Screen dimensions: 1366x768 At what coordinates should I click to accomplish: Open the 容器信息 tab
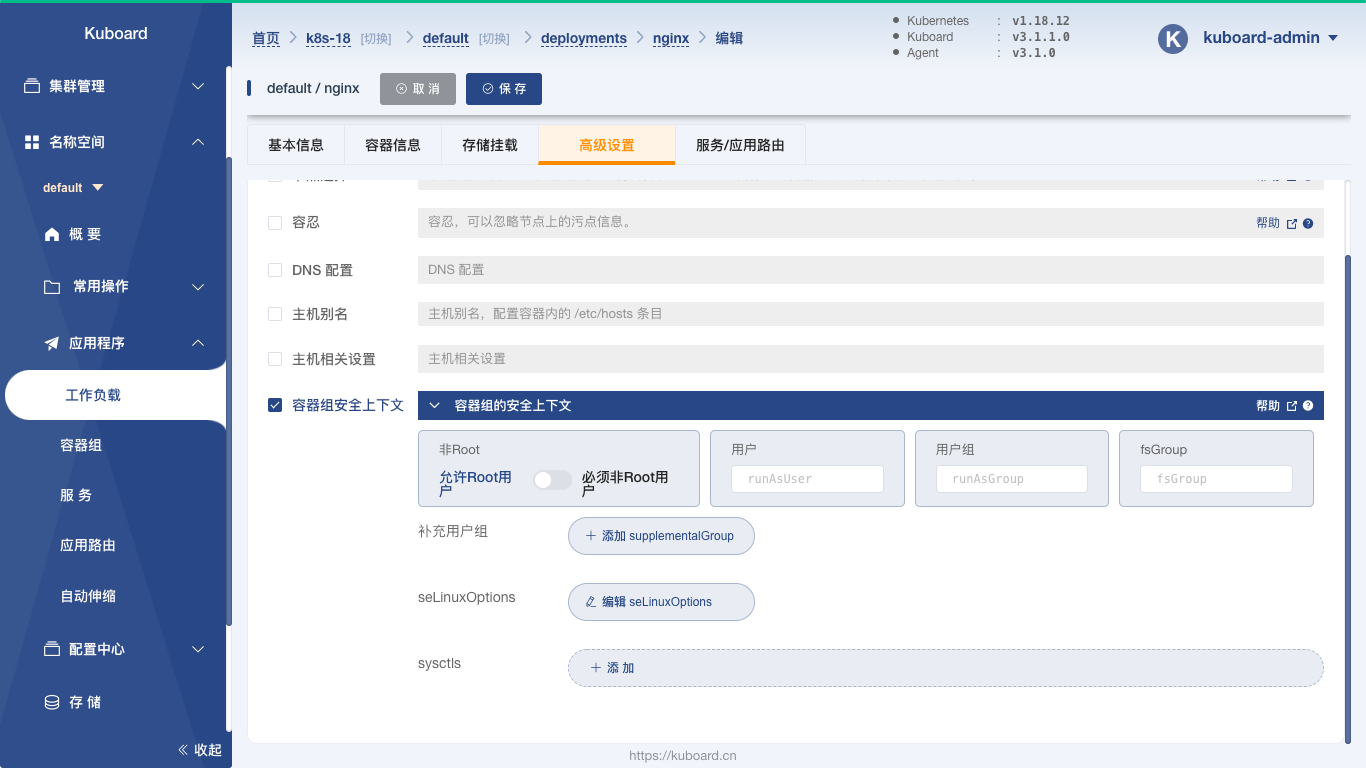(393, 145)
